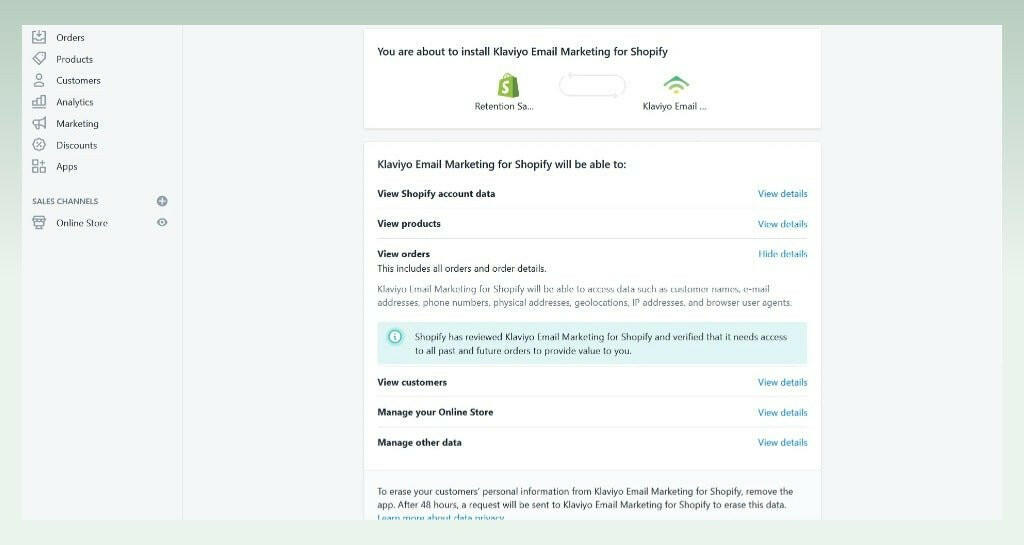The width and height of the screenshot is (1024, 545).
Task: Click the Shopify bag logo
Action: [x=509, y=84]
